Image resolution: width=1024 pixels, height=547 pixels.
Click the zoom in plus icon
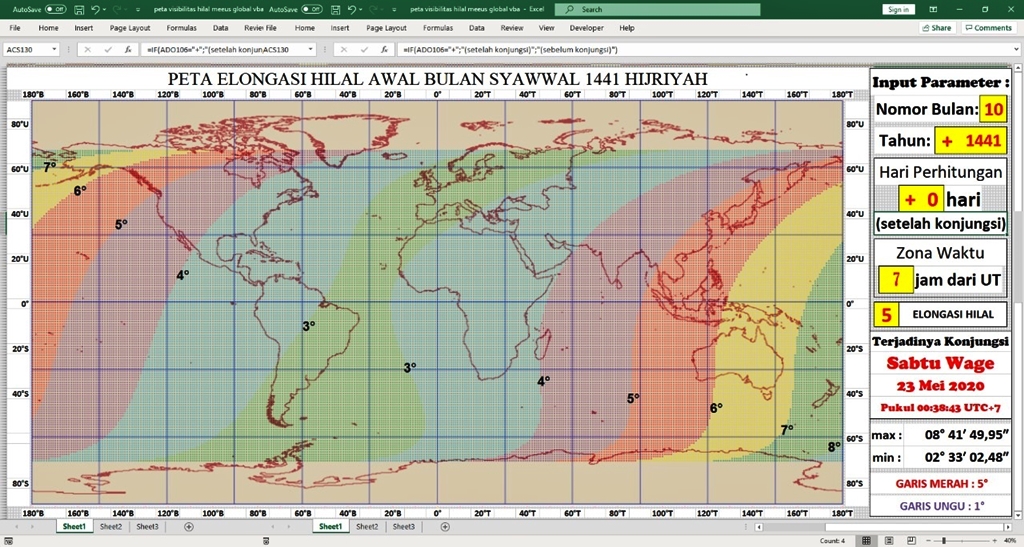pos(995,540)
